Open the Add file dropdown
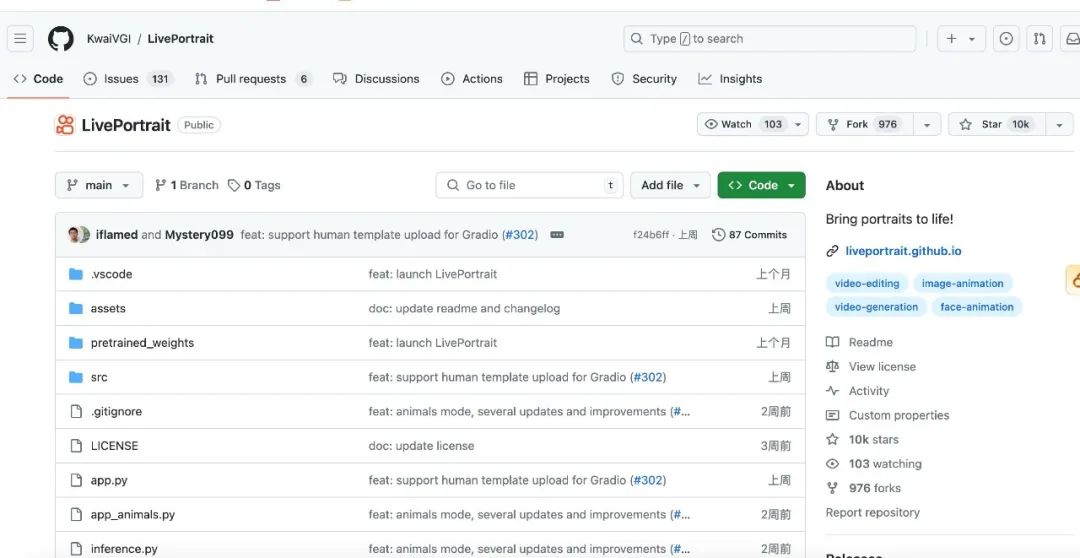Viewport: 1080px width, 558px height. click(670, 185)
